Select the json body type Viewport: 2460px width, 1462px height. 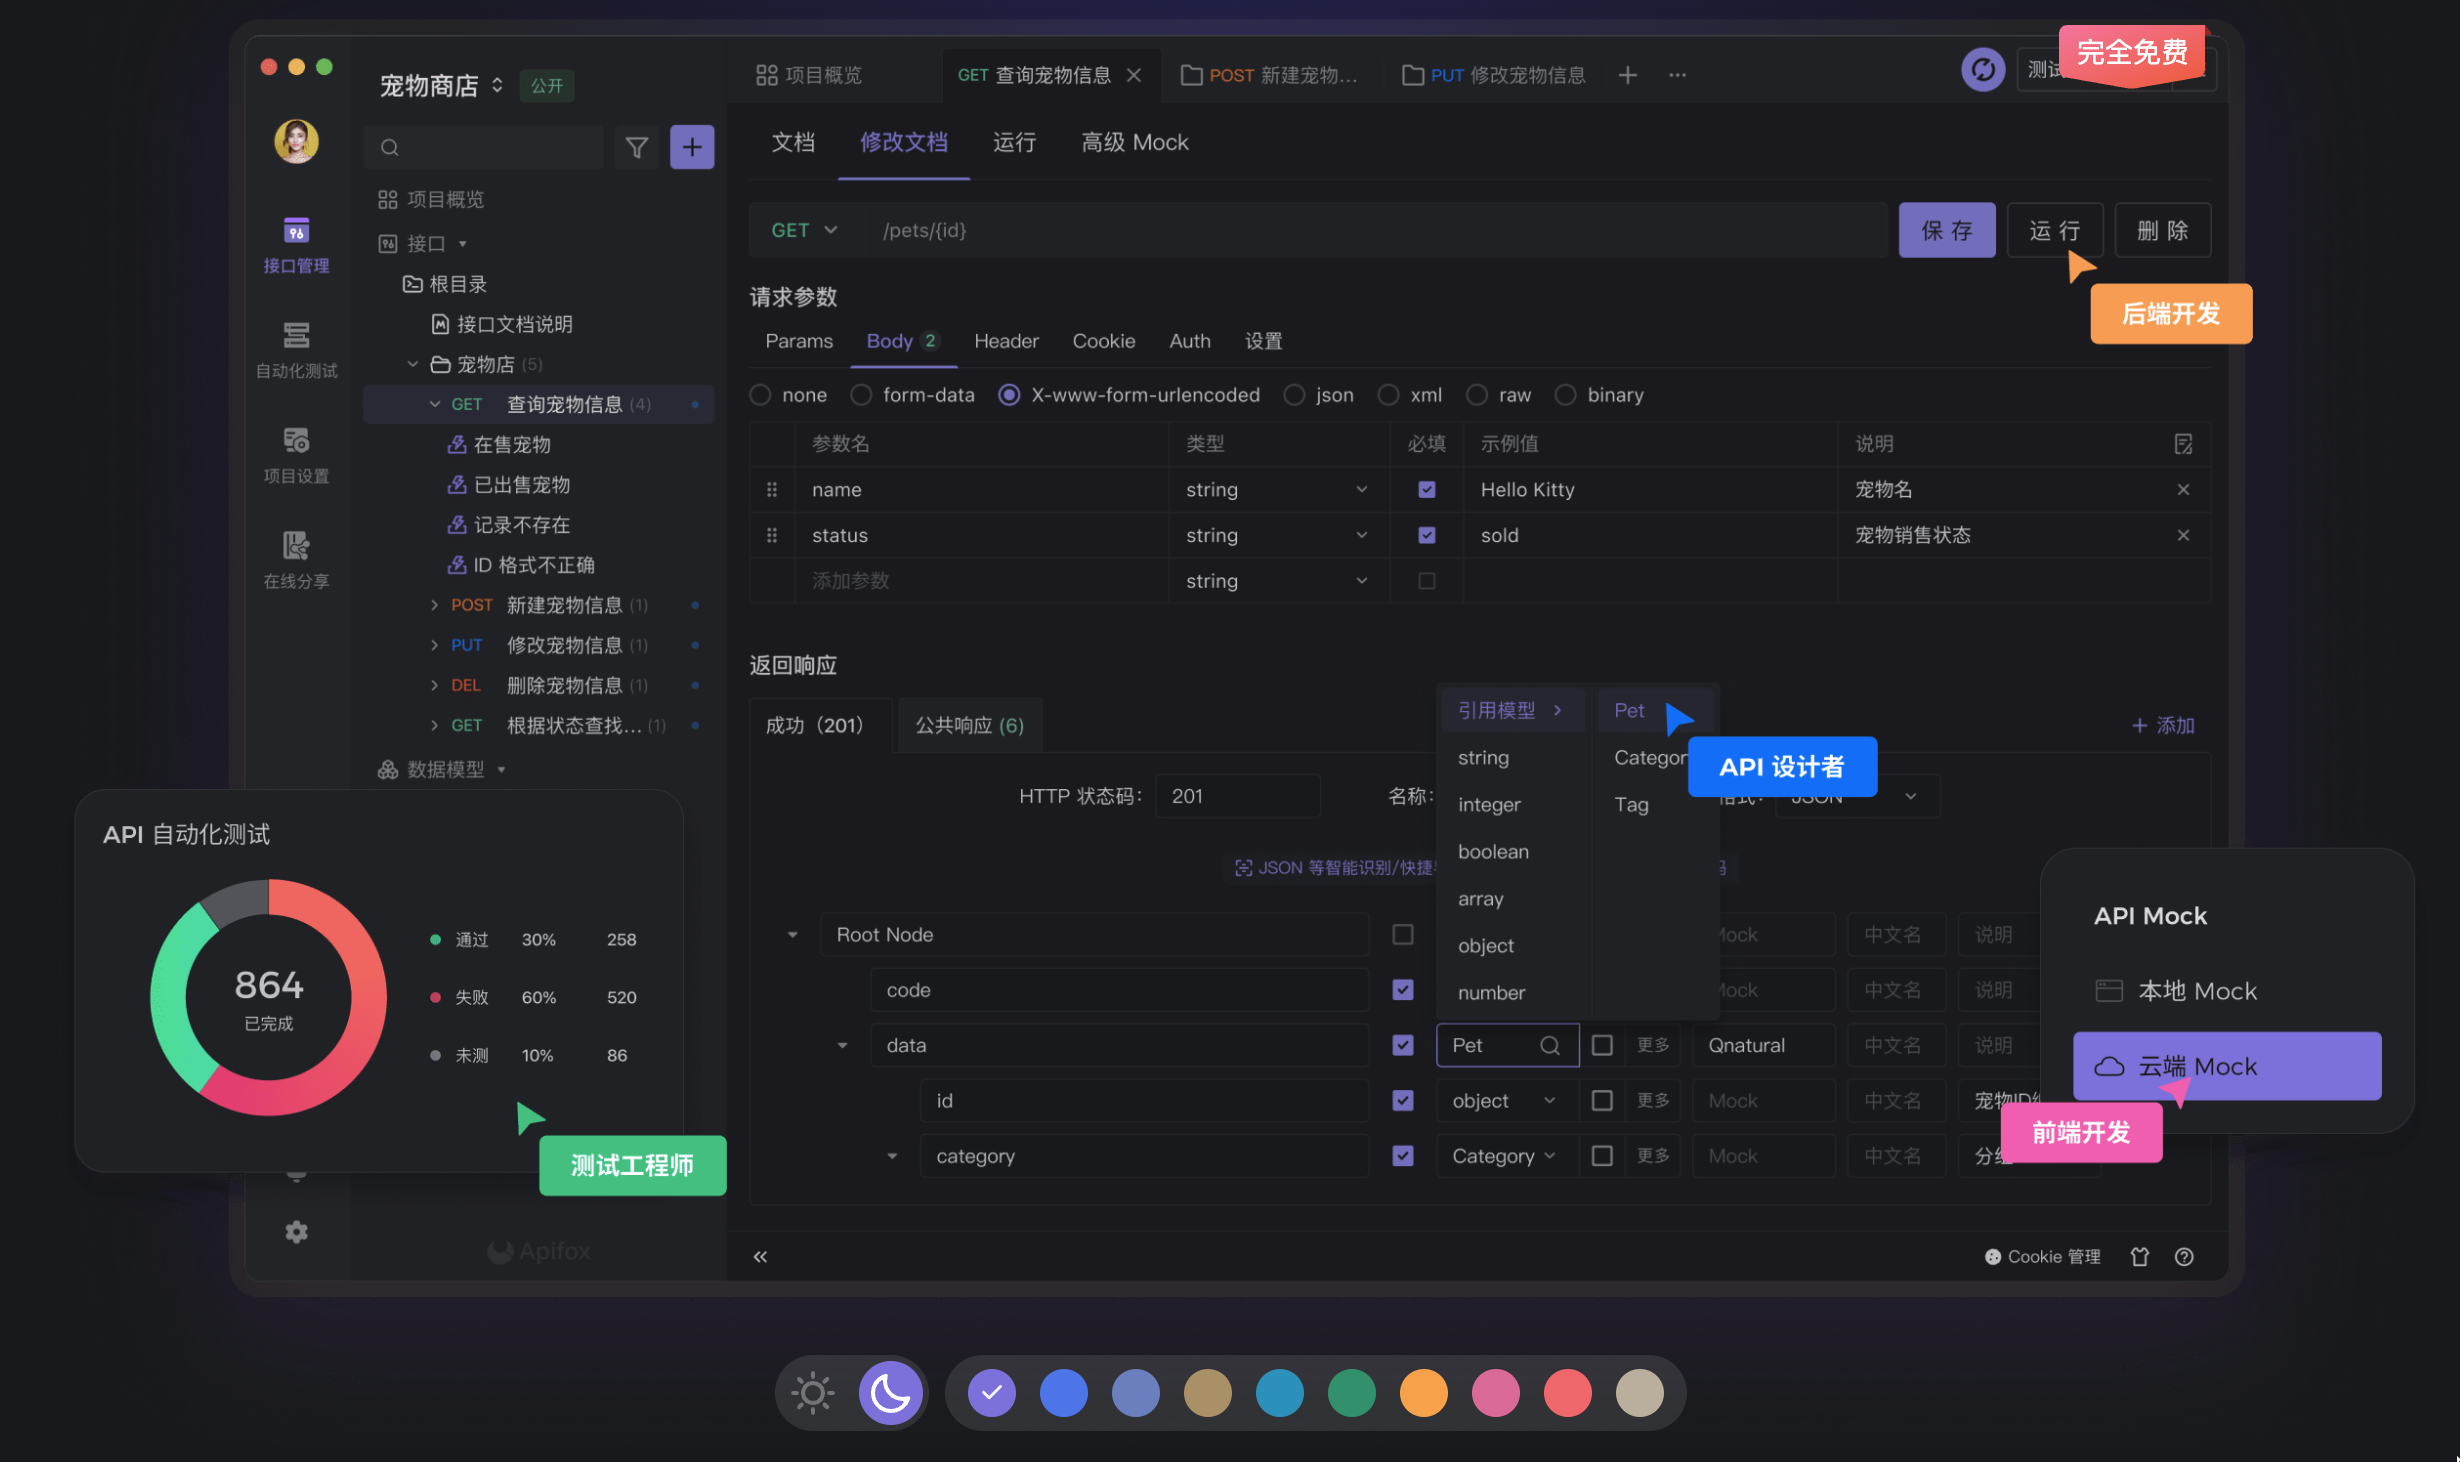[x=1294, y=395]
